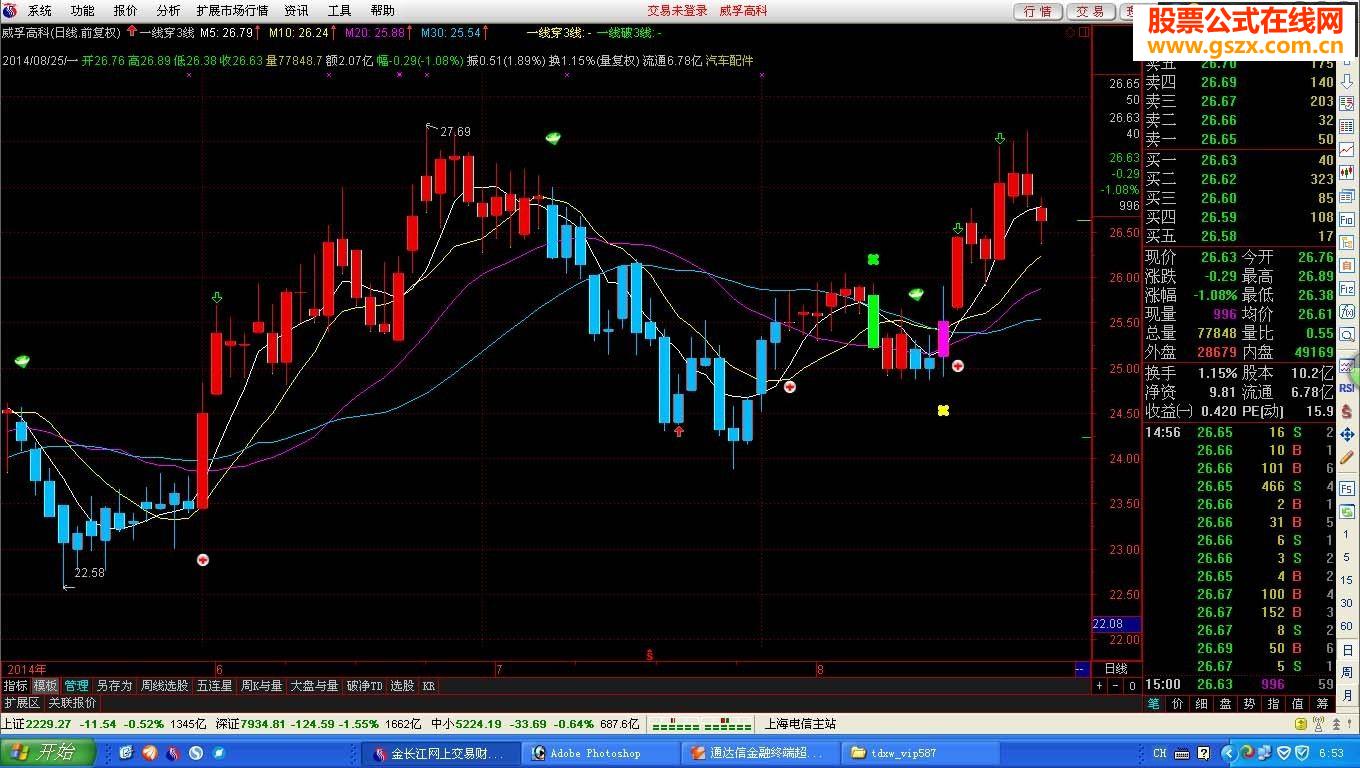Screen dimensions: 1360x768
Task: Switch to 15-minute period in sidebar
Action: 1347,580
